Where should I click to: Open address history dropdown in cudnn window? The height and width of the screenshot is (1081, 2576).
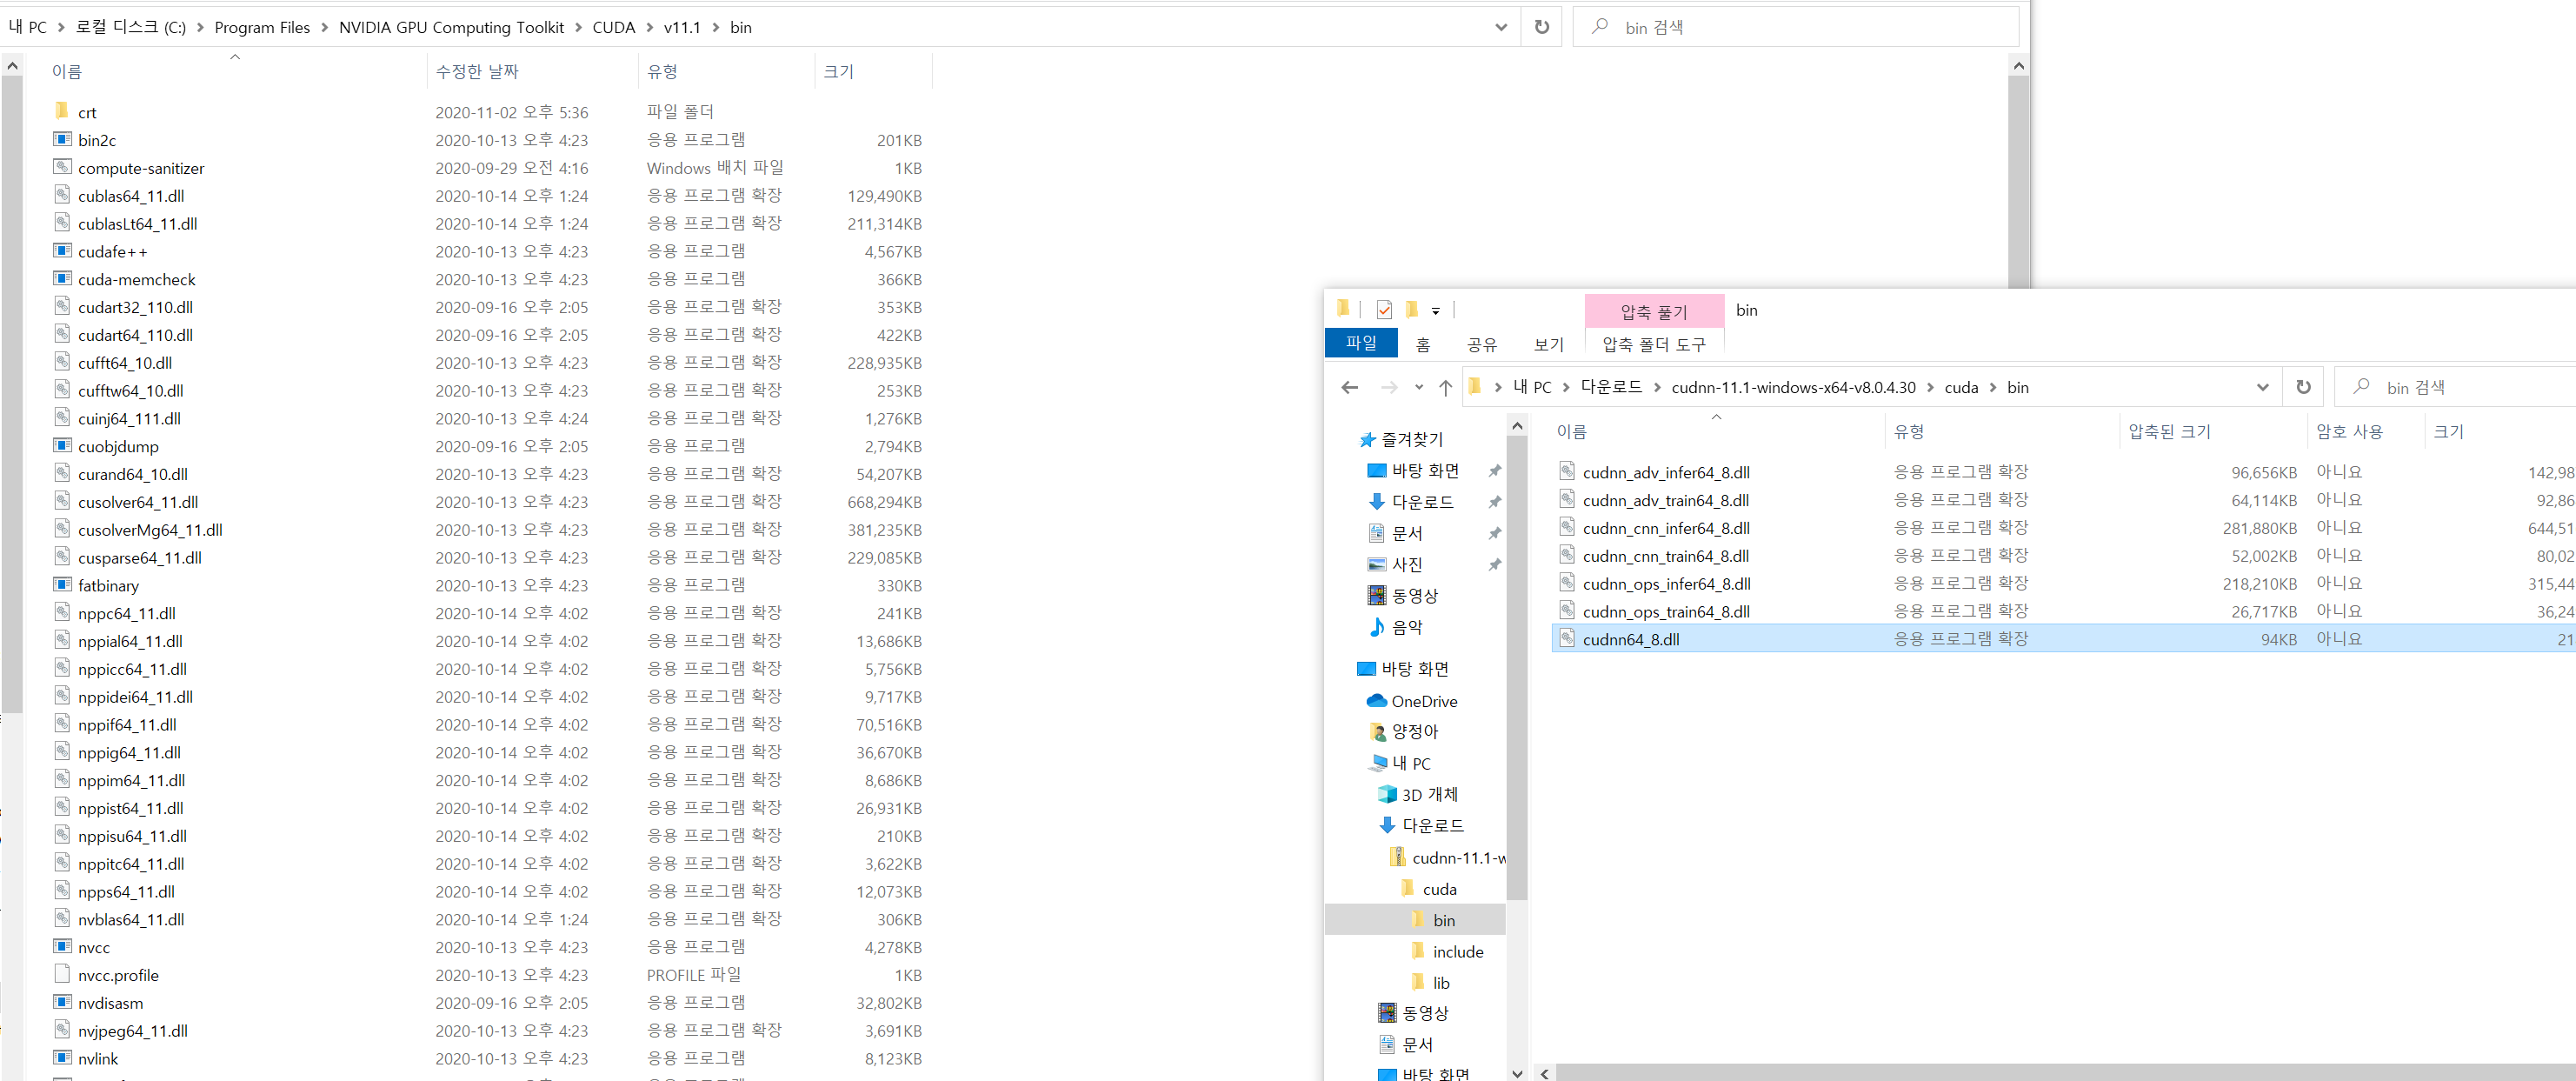coord(2262,388)
